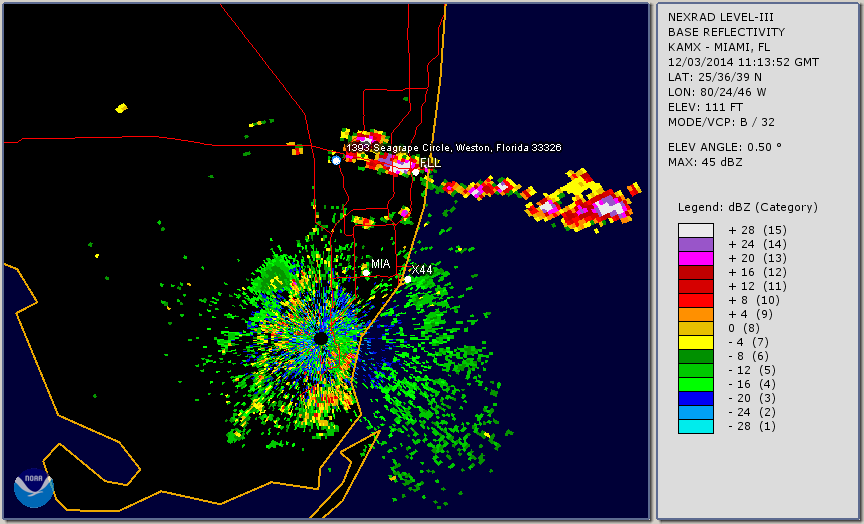Click the 'LAT: 25/36/39 N' text
The height and width of the screenshot is (524, 864).
point(715,77)
